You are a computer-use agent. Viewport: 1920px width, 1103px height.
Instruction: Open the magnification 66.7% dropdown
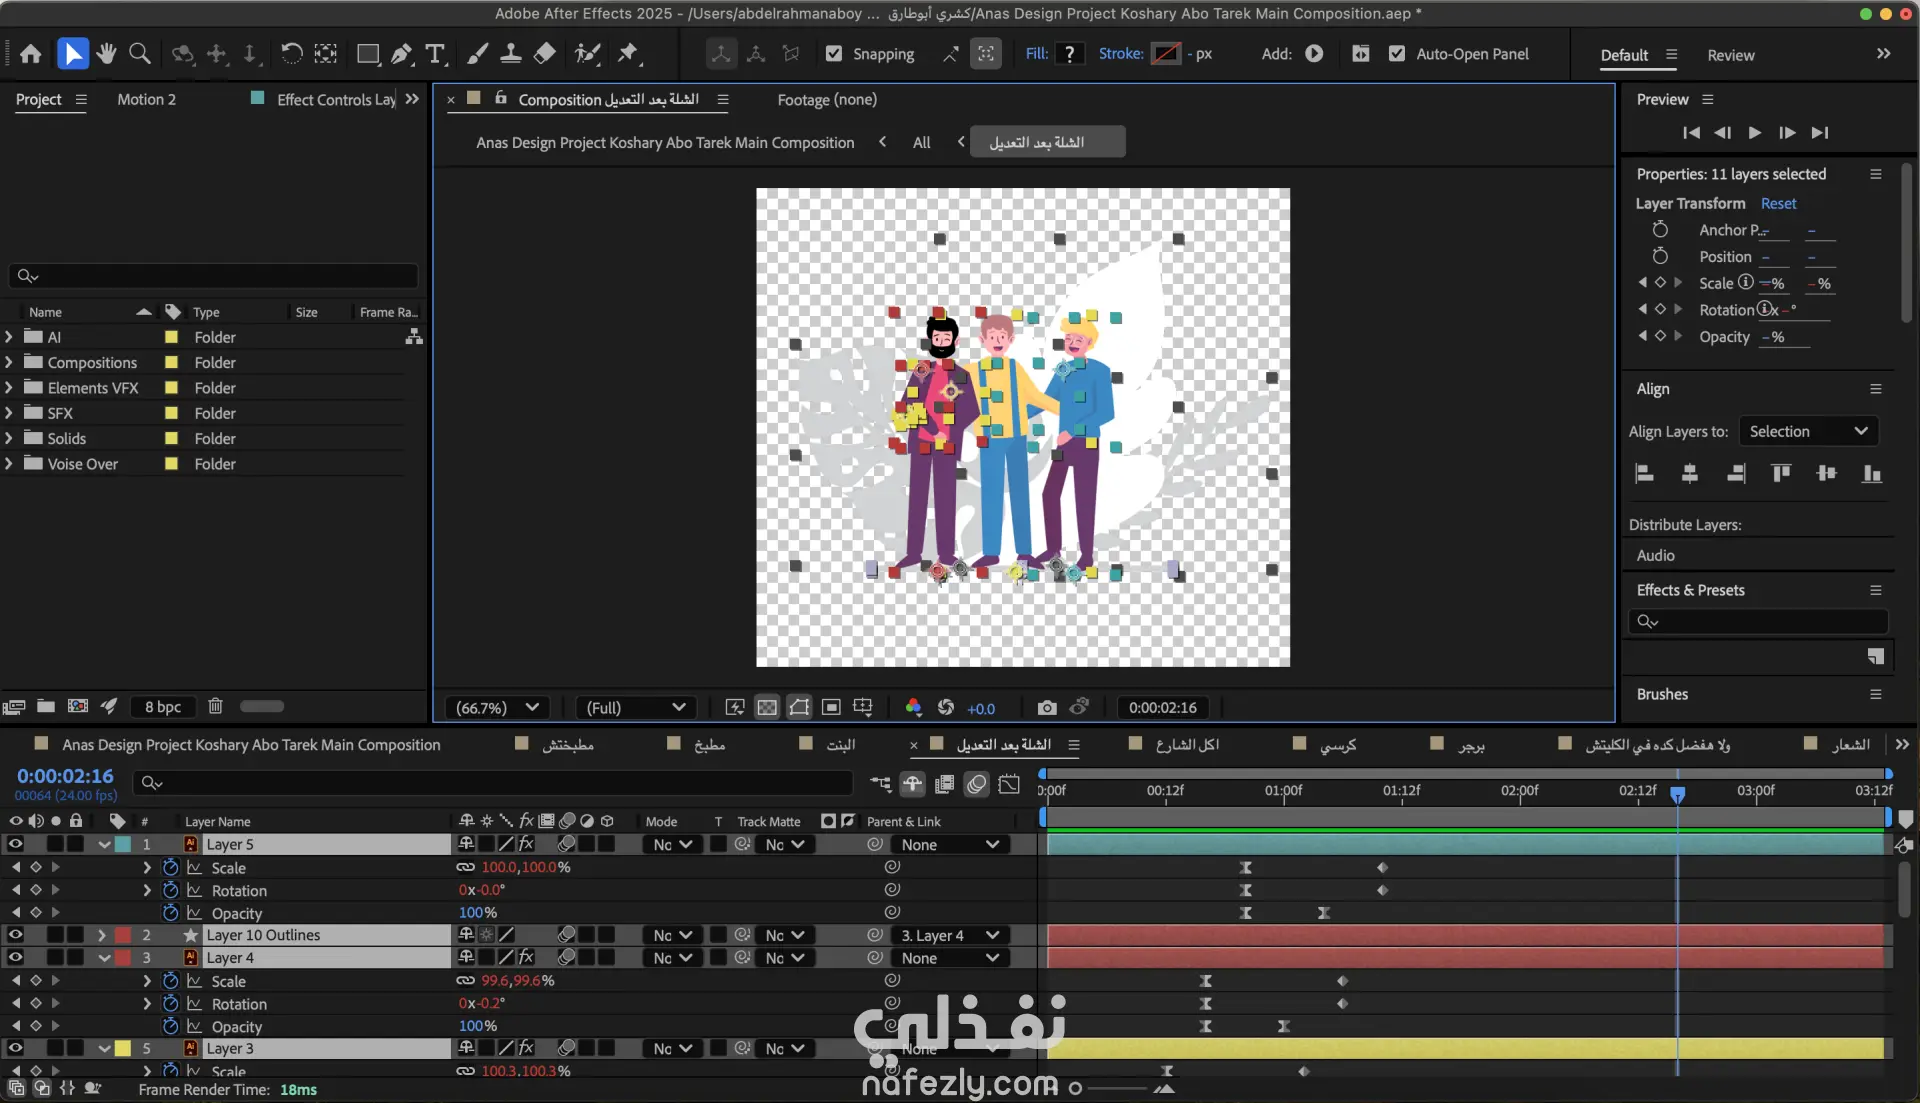497,708
